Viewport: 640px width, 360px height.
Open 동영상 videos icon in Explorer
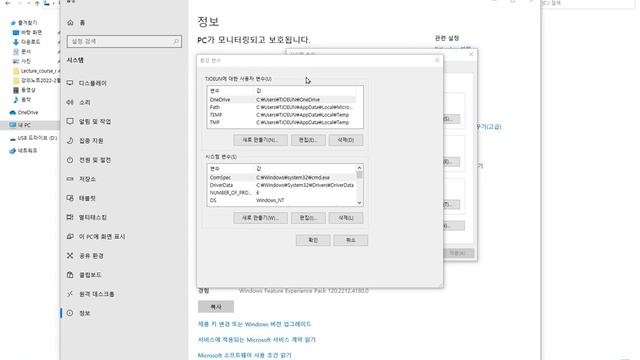point(16,90)
